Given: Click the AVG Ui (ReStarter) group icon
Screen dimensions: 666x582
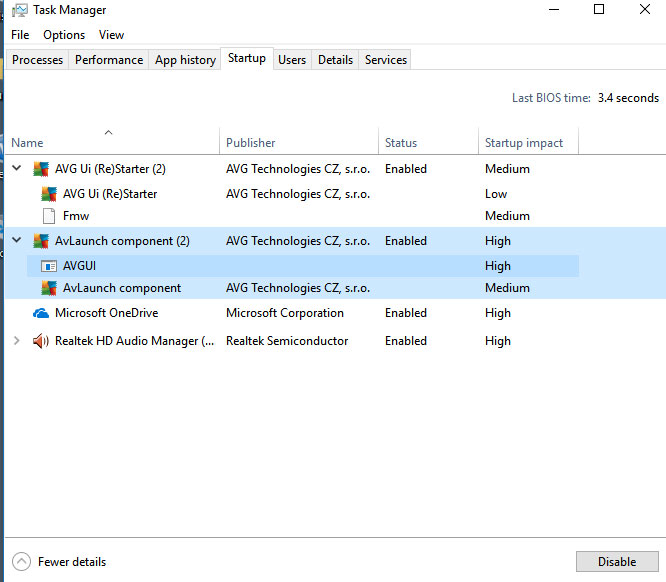Looking at the screenshot, I should coord(41,169).
